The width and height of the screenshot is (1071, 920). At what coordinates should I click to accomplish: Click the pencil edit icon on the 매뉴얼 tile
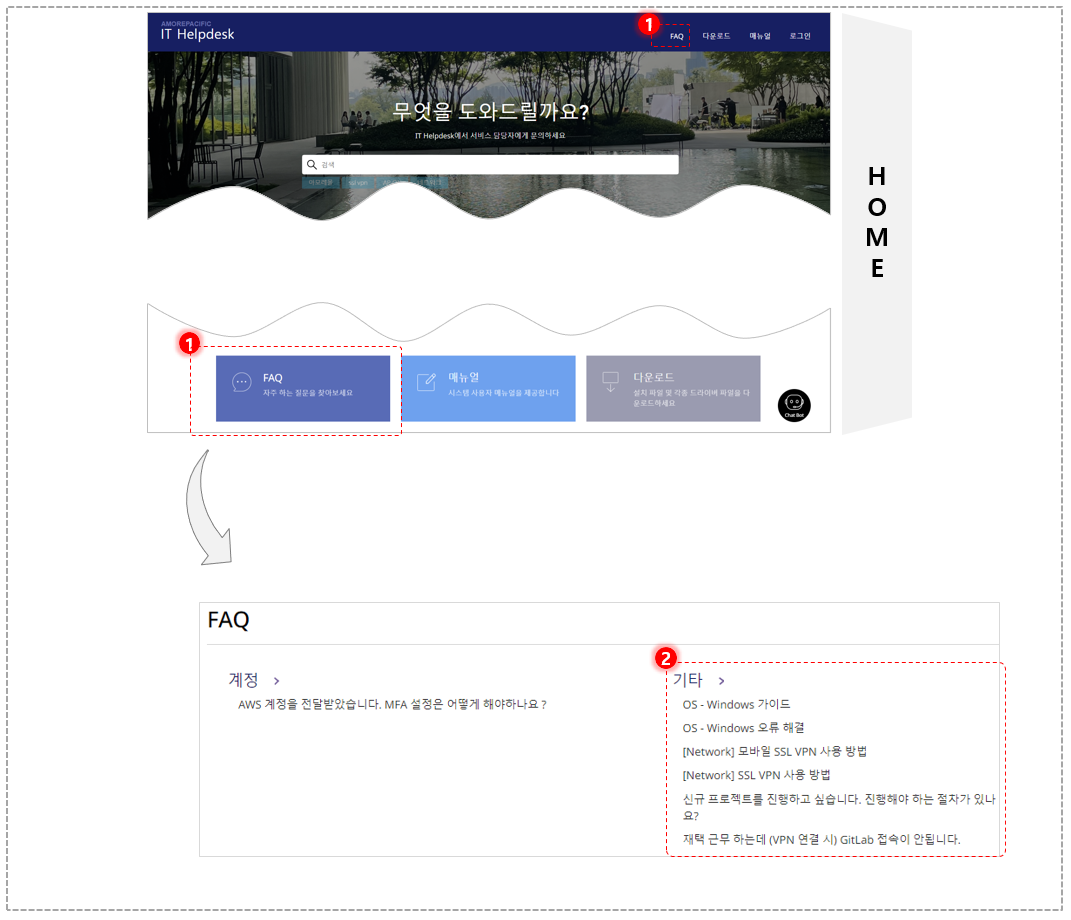[426, 382]
